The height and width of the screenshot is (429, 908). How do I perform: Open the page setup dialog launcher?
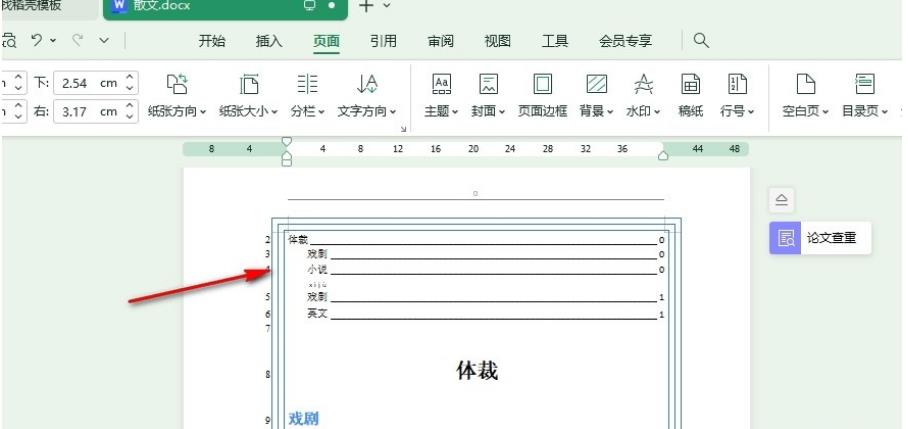(404, 129)
